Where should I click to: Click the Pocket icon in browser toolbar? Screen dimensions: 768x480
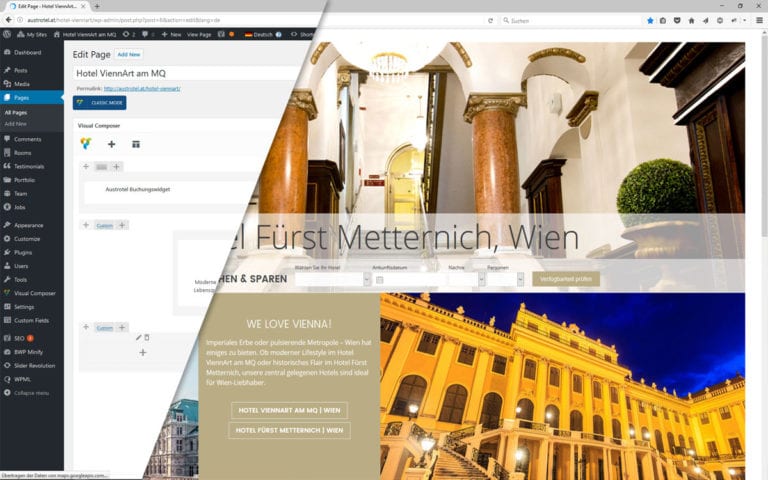677,21
